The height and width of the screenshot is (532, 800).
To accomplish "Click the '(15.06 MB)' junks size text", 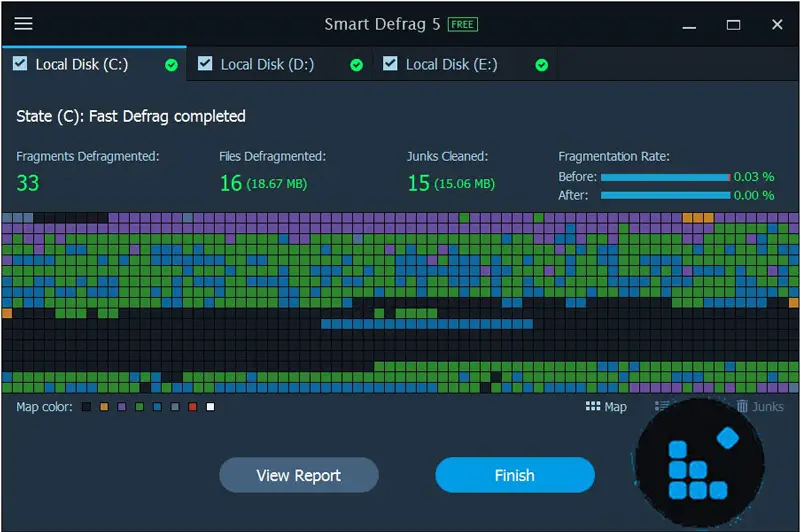I will 464,184.
